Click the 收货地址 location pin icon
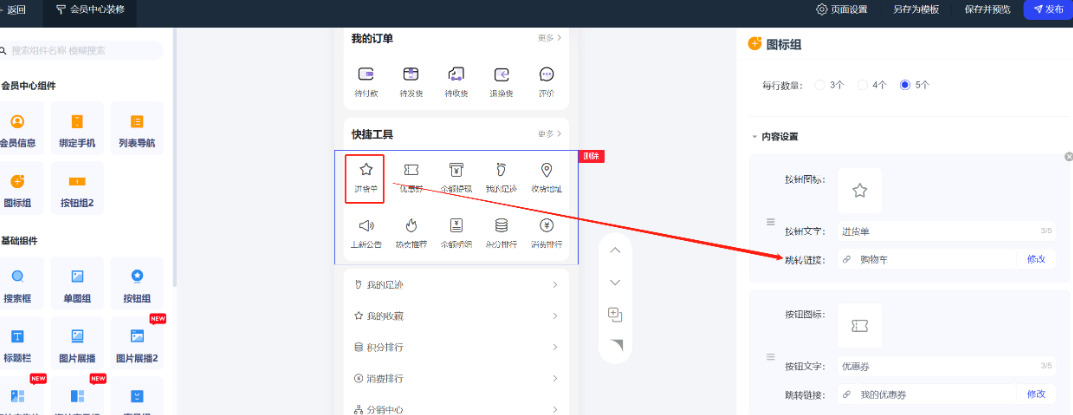 pyautogui.click(x=546, y=170)
